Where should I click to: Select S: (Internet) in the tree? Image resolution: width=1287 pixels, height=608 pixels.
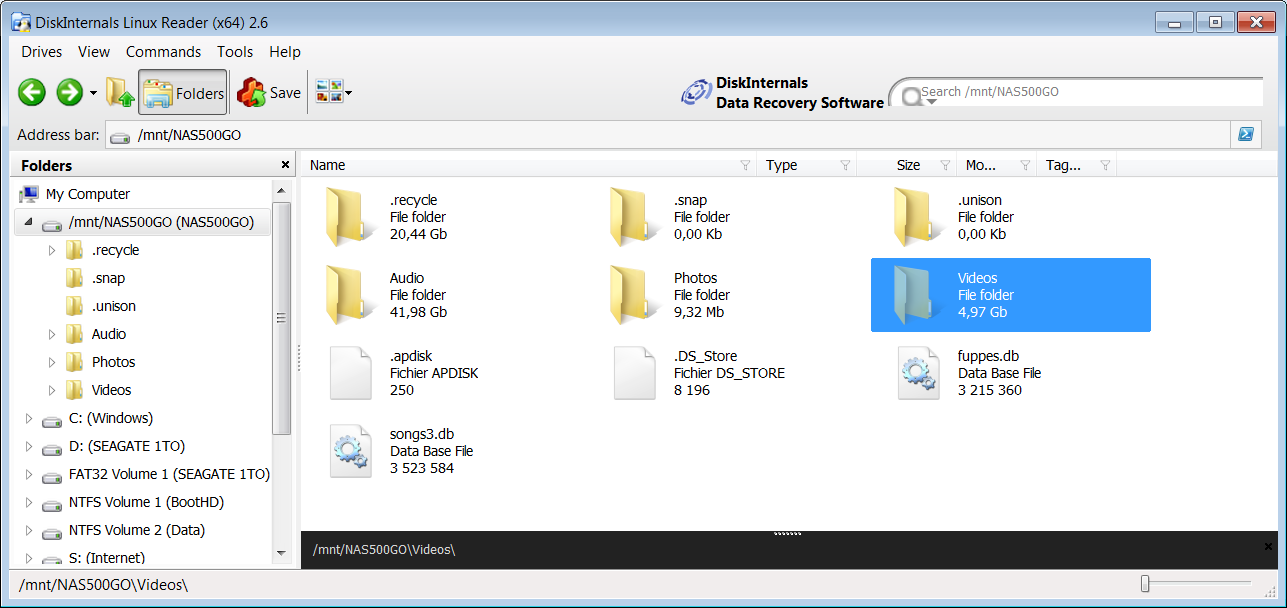107,558
